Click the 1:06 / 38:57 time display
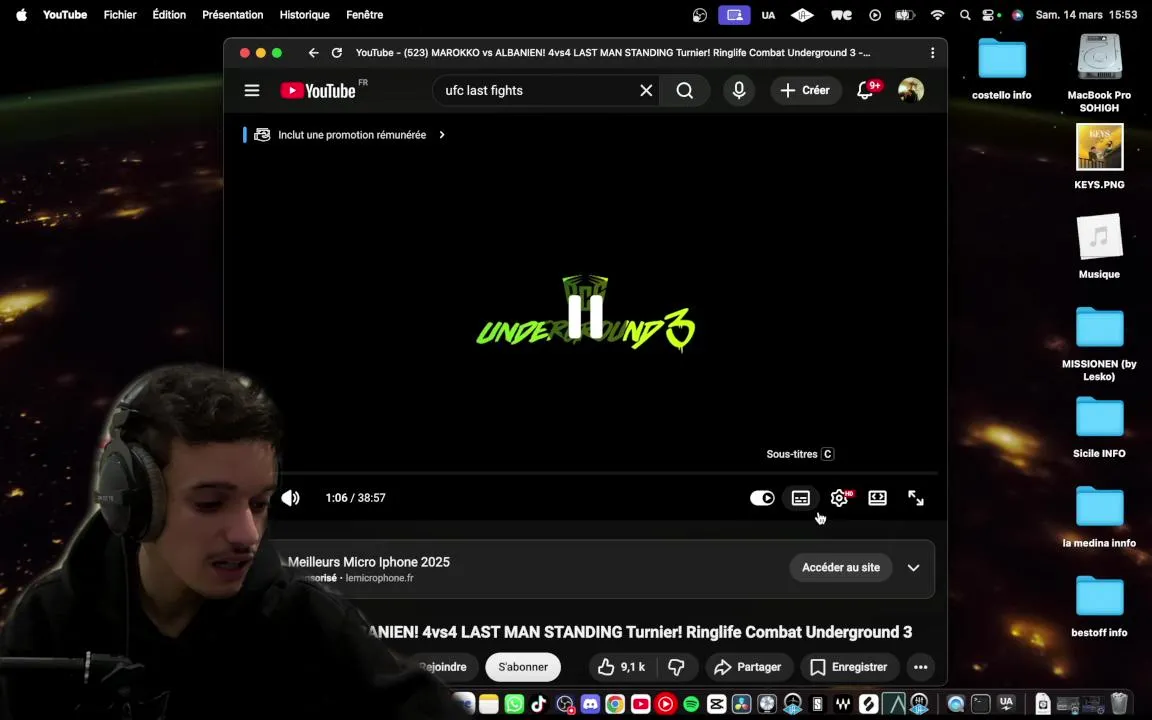This screenshot has width=1152, height=720. 356,498
